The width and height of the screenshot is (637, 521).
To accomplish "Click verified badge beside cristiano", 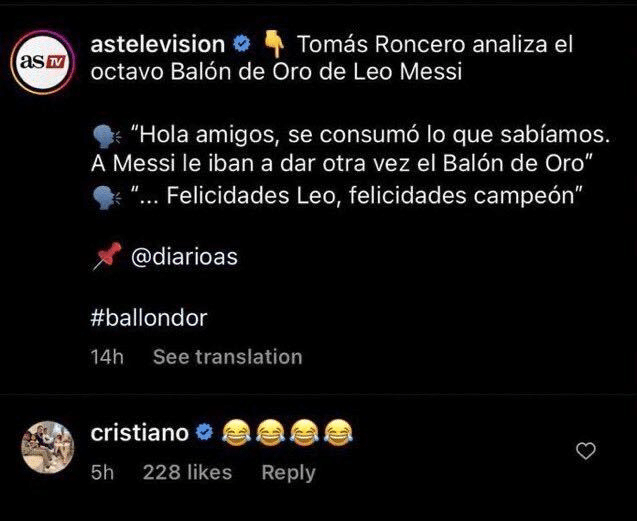I will pyautogui.click(x=204, y=433).
